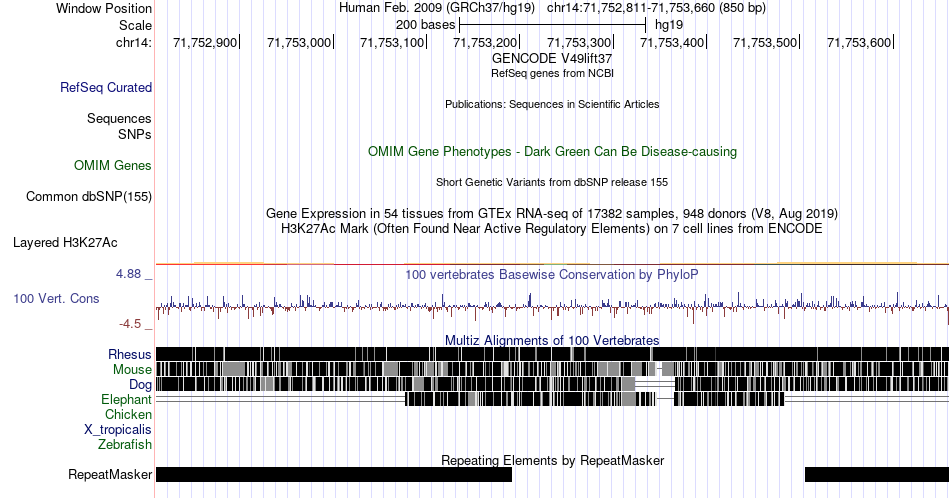Click the left RepeatMasker black repeat block
Image resolution: width=950 pixels, height=498 pixels.
click(x=334, y=474)
